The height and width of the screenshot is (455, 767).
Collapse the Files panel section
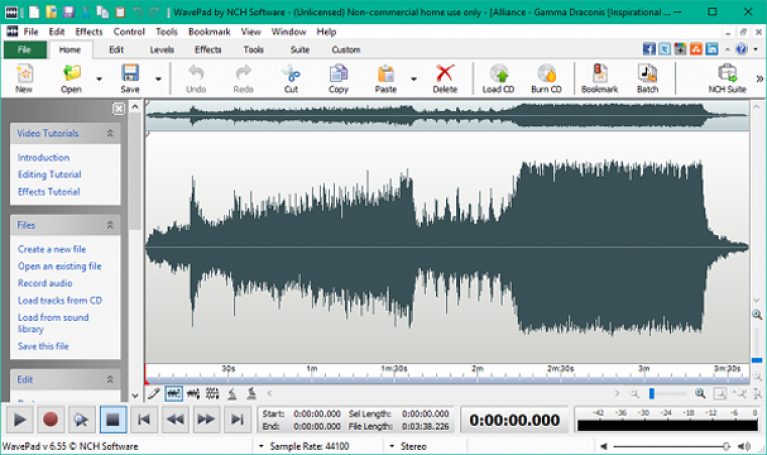click(x=110, y=225)
